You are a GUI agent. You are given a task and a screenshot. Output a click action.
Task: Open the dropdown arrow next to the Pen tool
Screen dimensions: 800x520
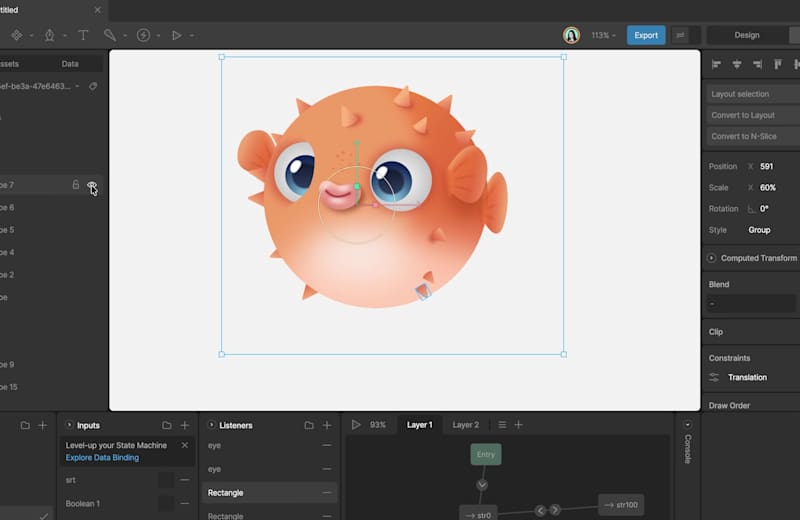click(65, 36)
